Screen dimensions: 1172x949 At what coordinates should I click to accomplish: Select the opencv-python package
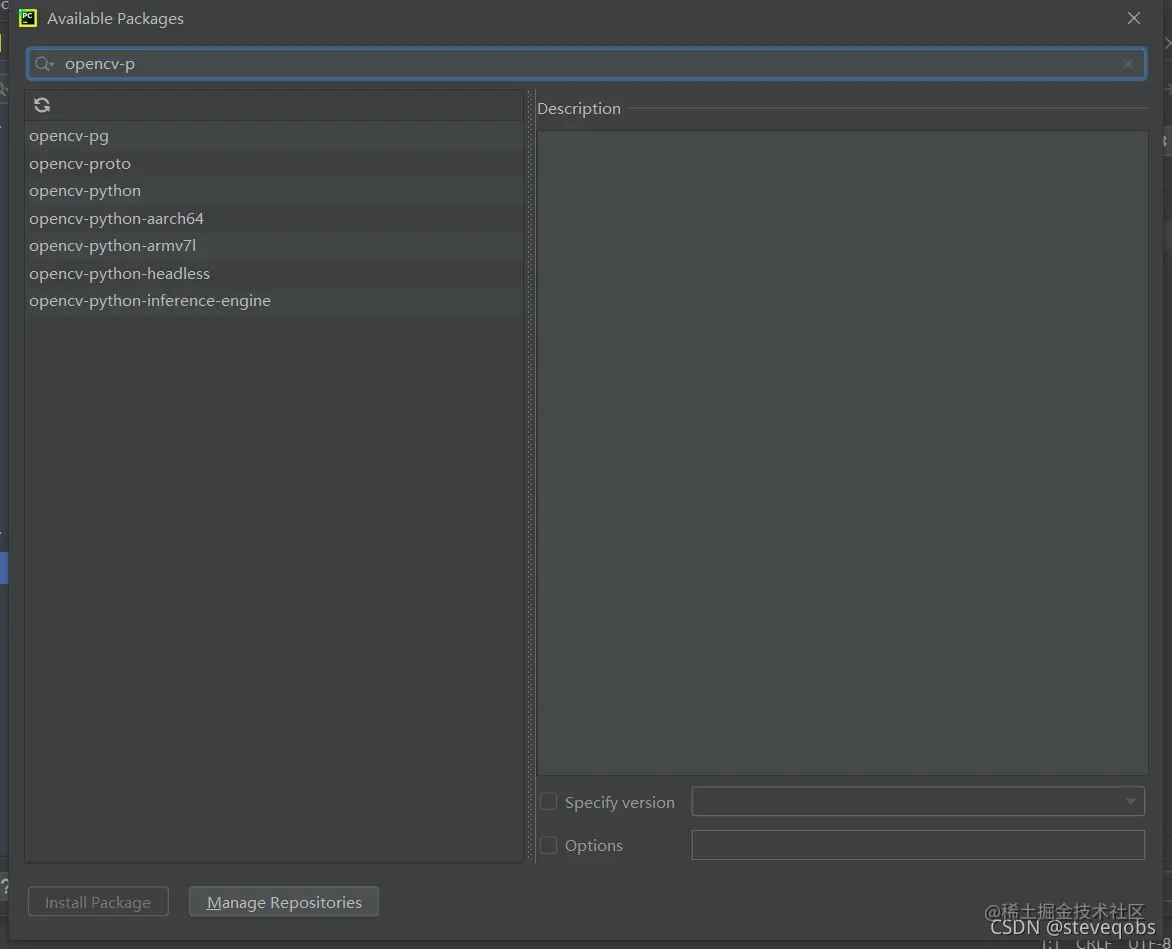click(x=274, y=191)
